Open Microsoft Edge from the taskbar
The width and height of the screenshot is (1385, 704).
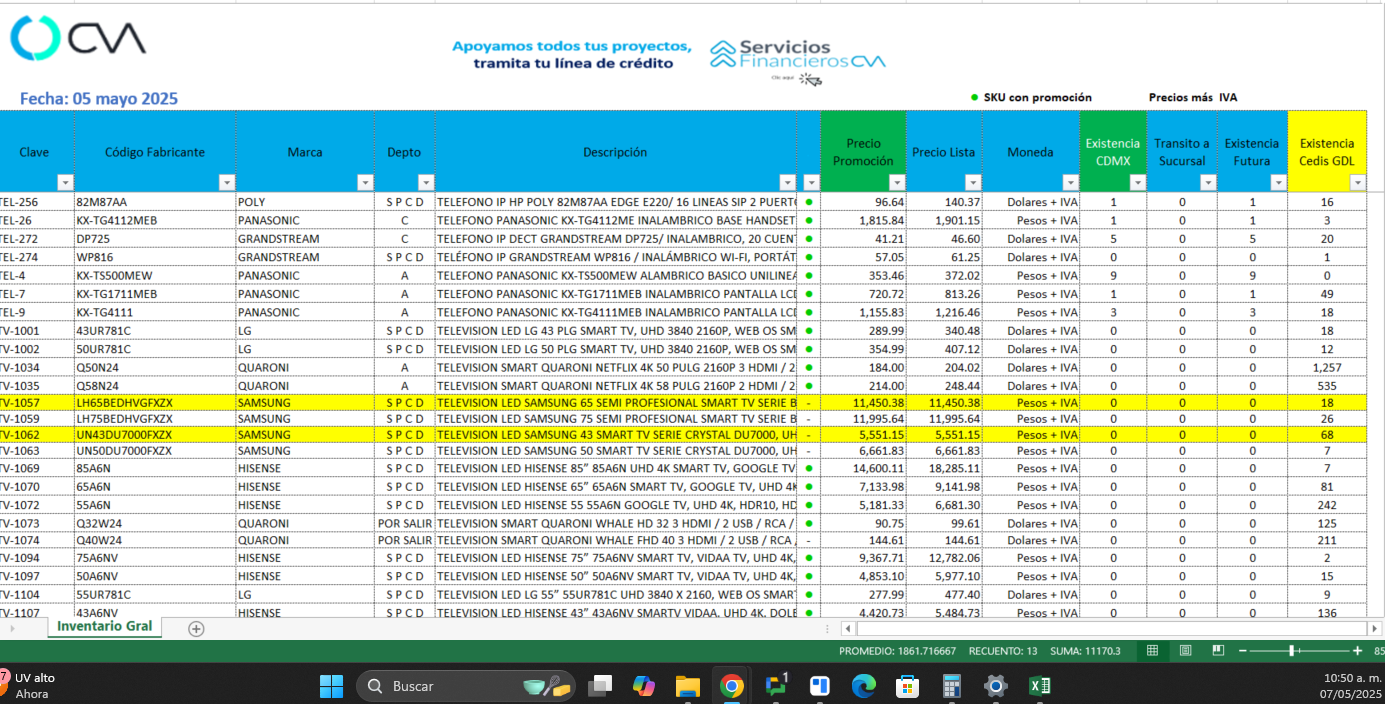pos(863,686)
